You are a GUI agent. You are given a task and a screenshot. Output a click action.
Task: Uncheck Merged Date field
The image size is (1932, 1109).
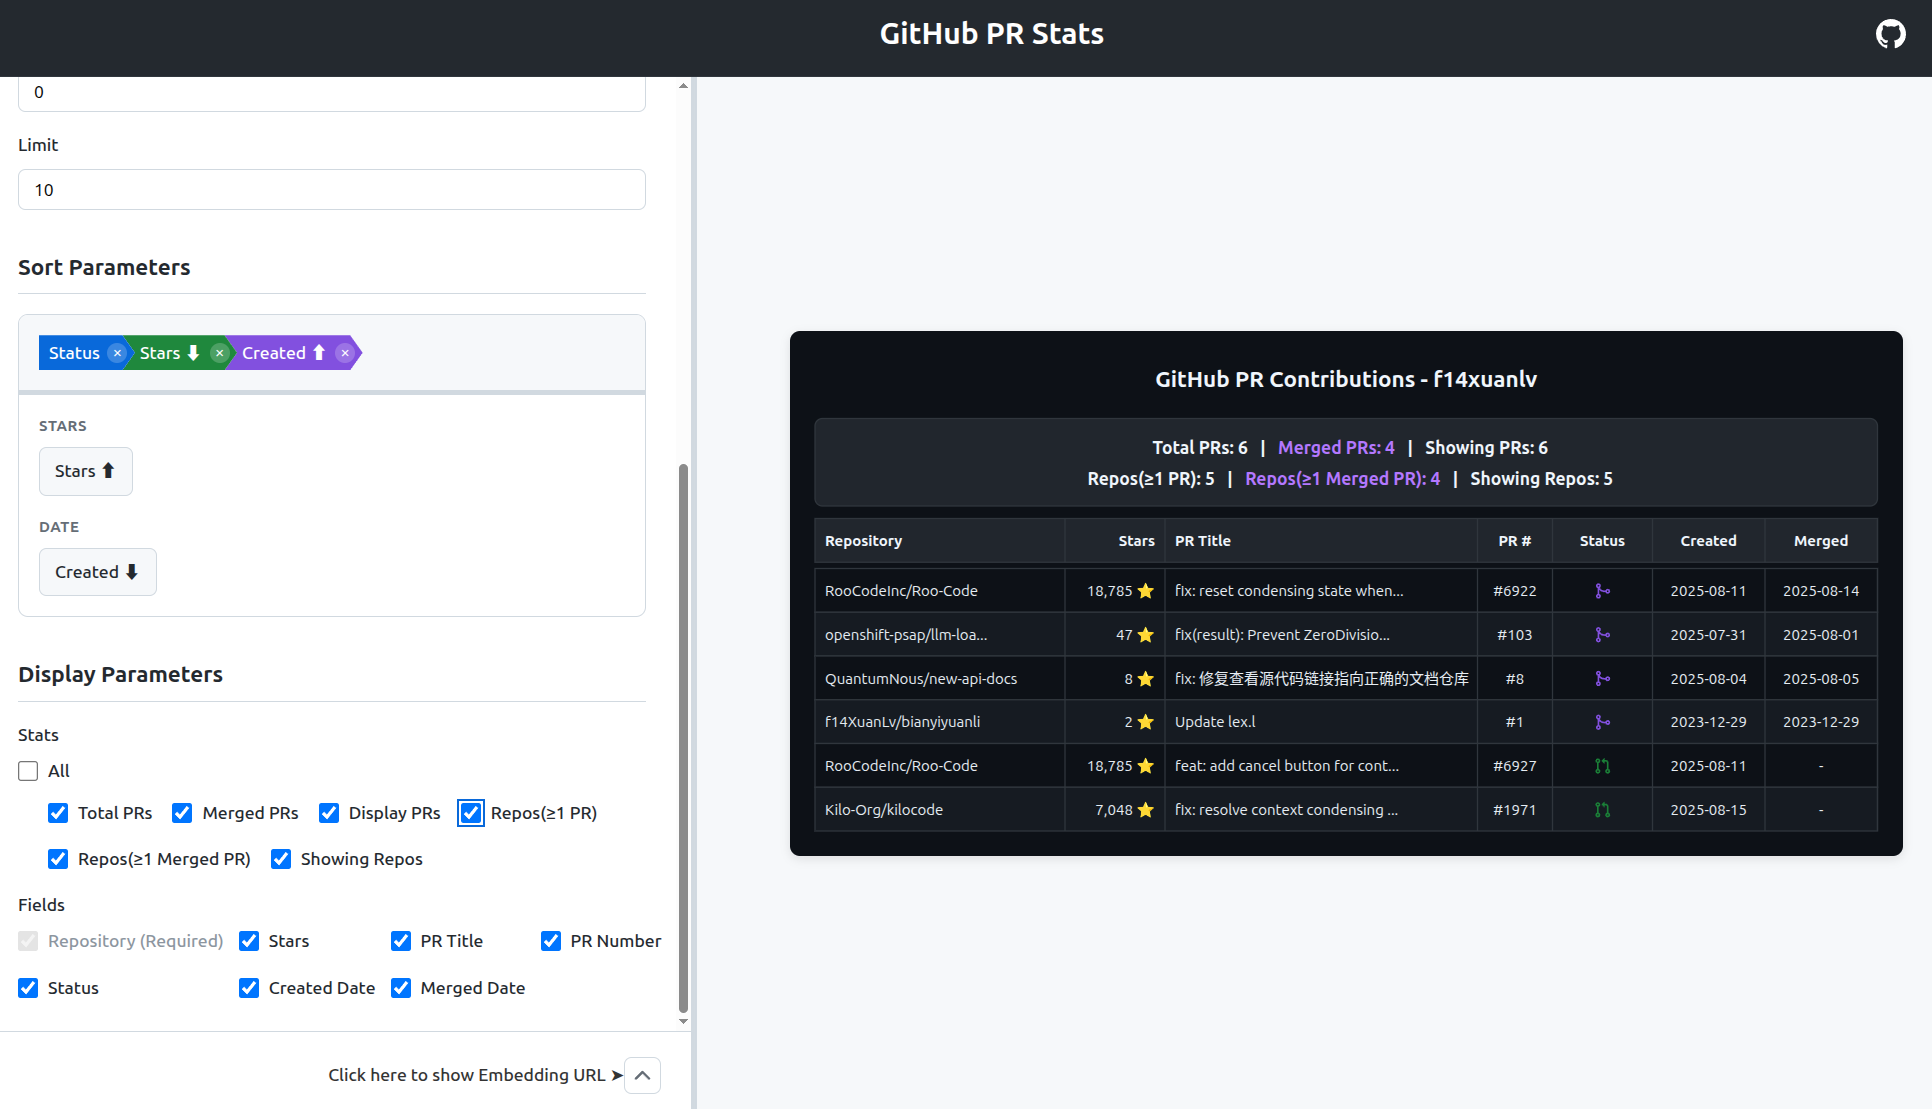pos(401,988)
